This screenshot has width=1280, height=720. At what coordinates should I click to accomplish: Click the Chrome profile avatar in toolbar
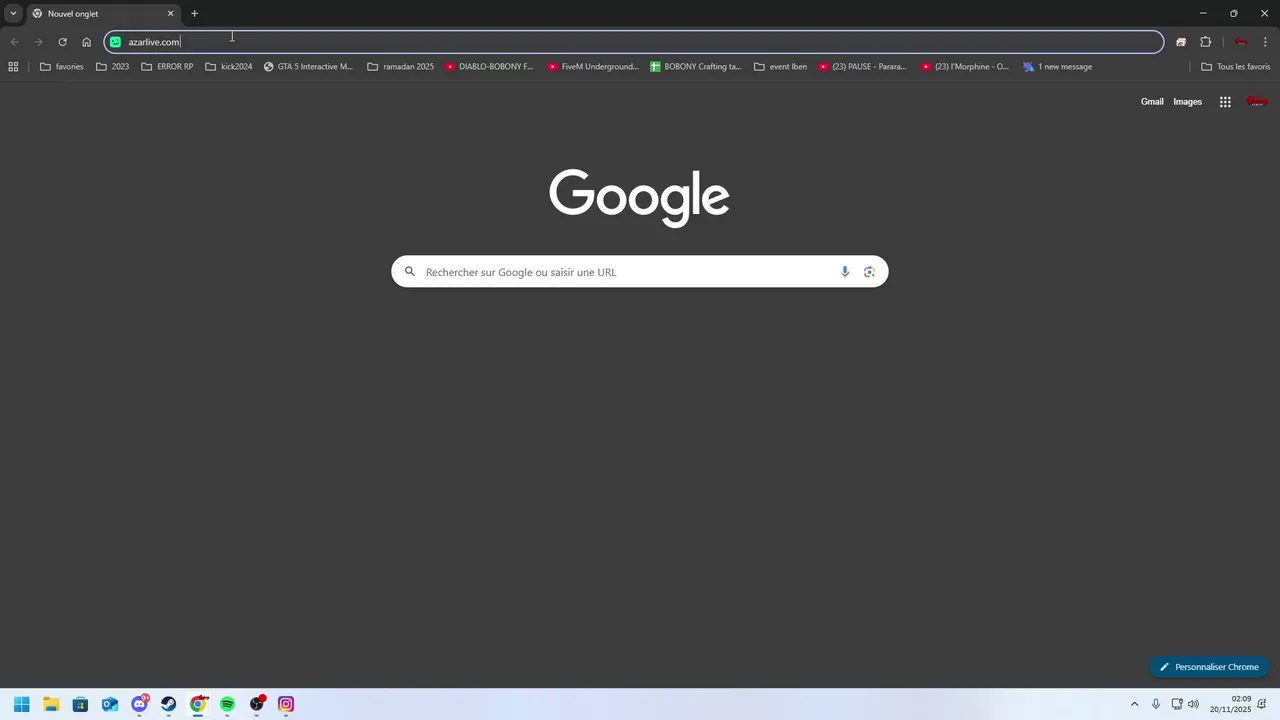click(1241, 42)
